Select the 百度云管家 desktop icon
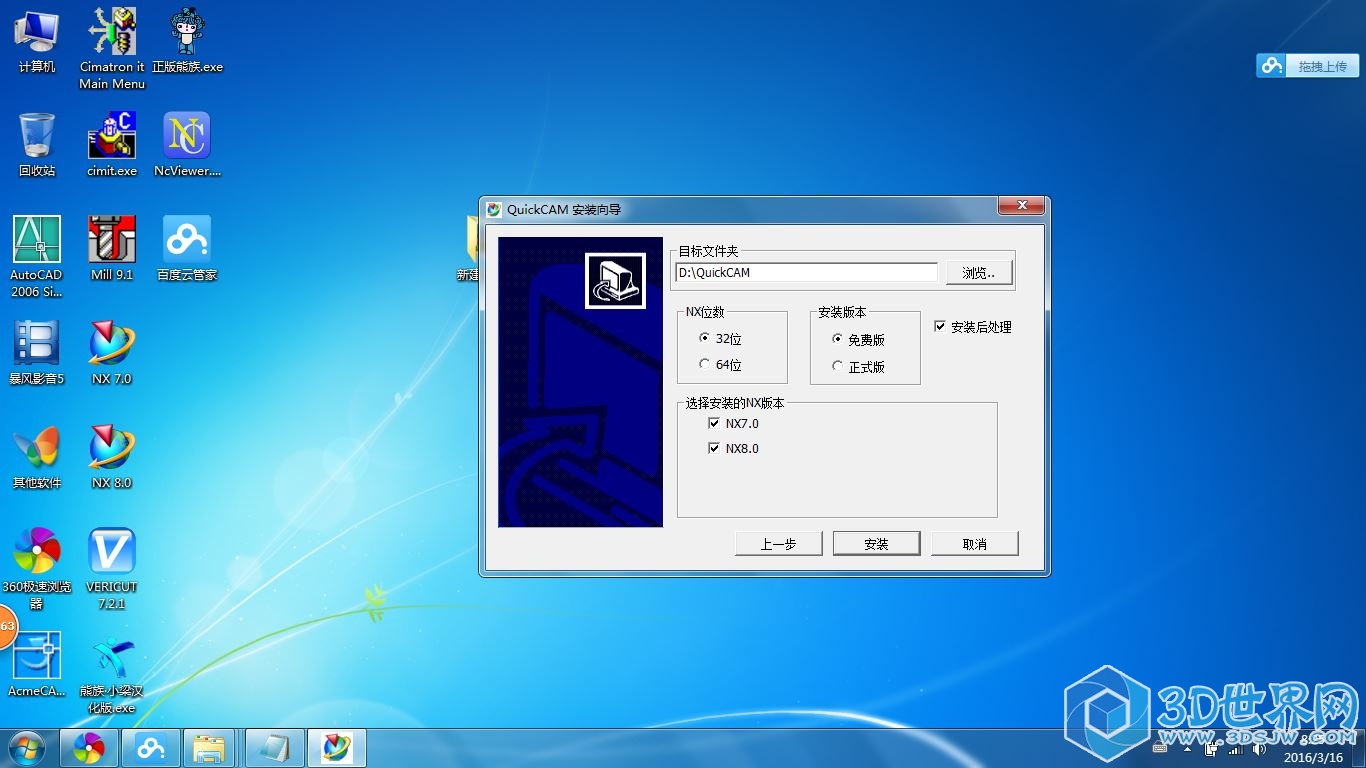1366x768 pixels. (187, 248)
